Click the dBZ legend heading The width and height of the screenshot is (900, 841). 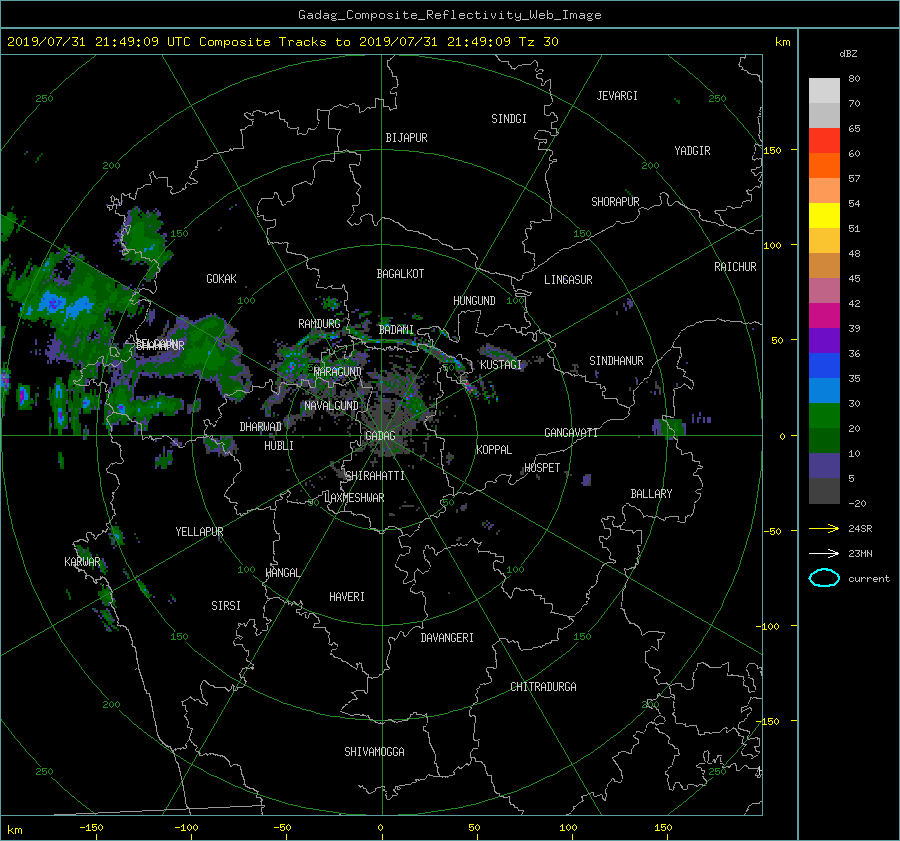coord(848,53)
